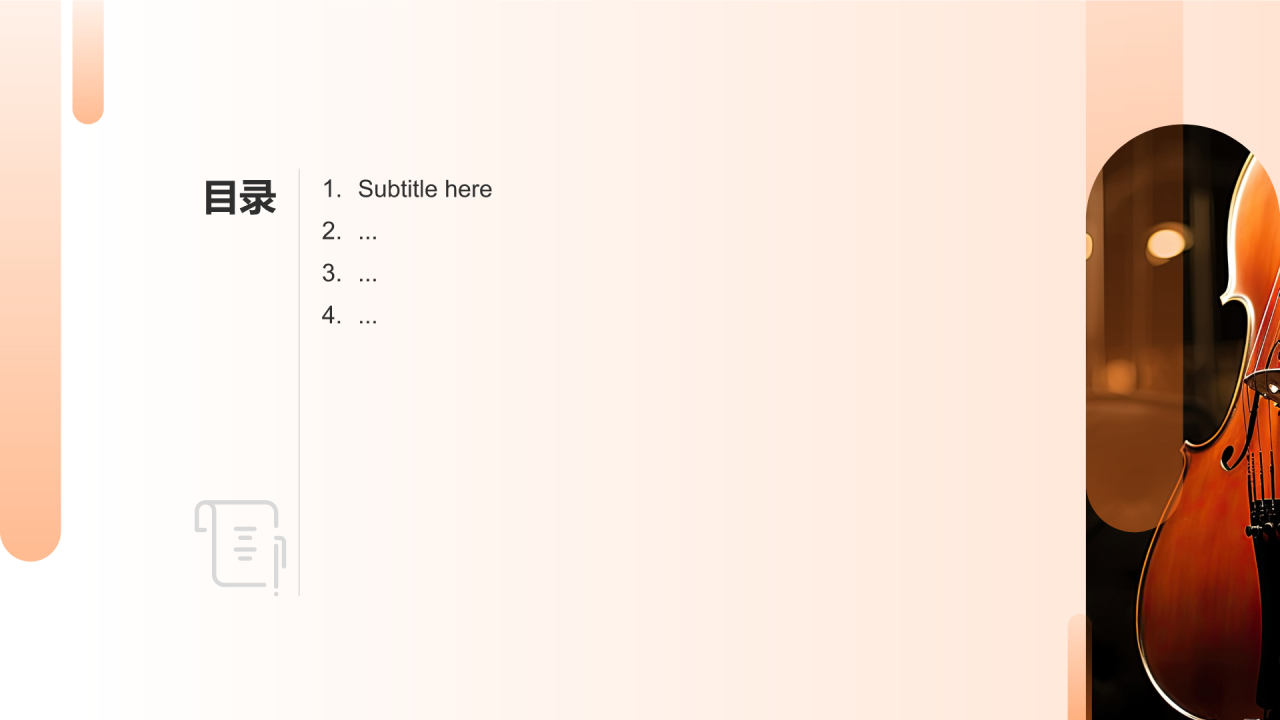Click the list number "3."

pyautogui.click(x=332, y=273)
